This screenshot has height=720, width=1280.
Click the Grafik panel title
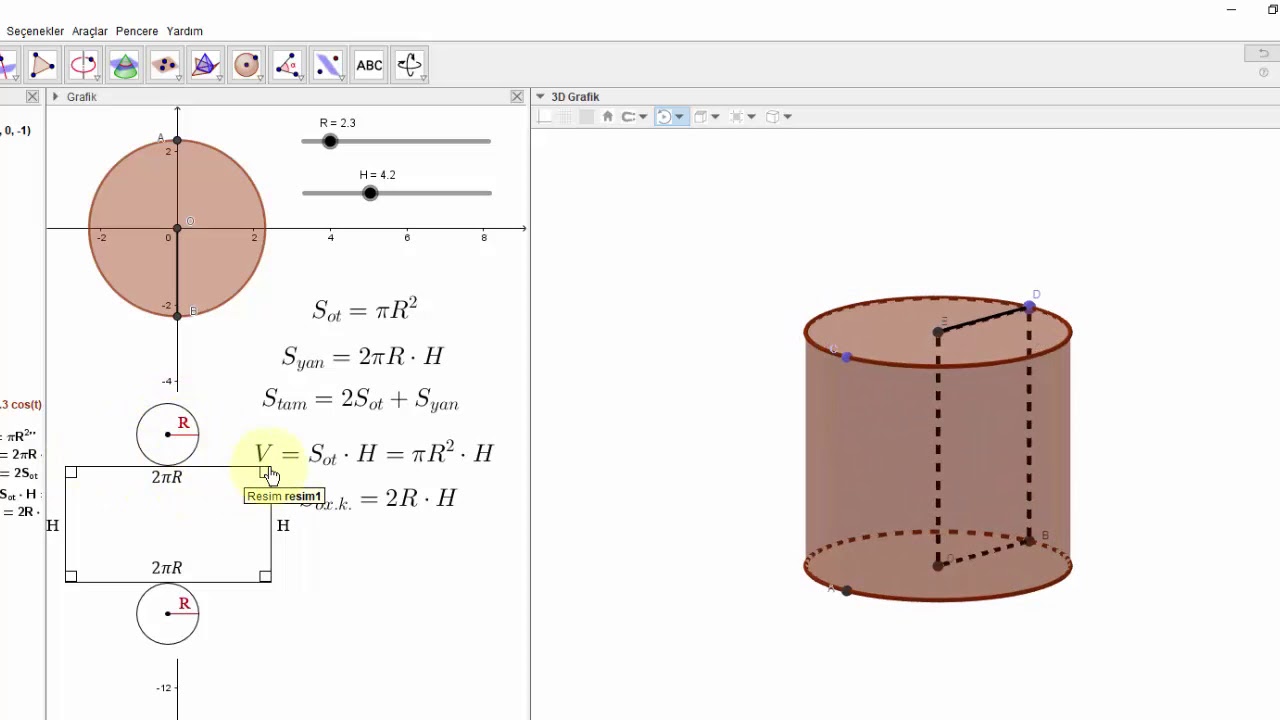click(x=82, y=97)
